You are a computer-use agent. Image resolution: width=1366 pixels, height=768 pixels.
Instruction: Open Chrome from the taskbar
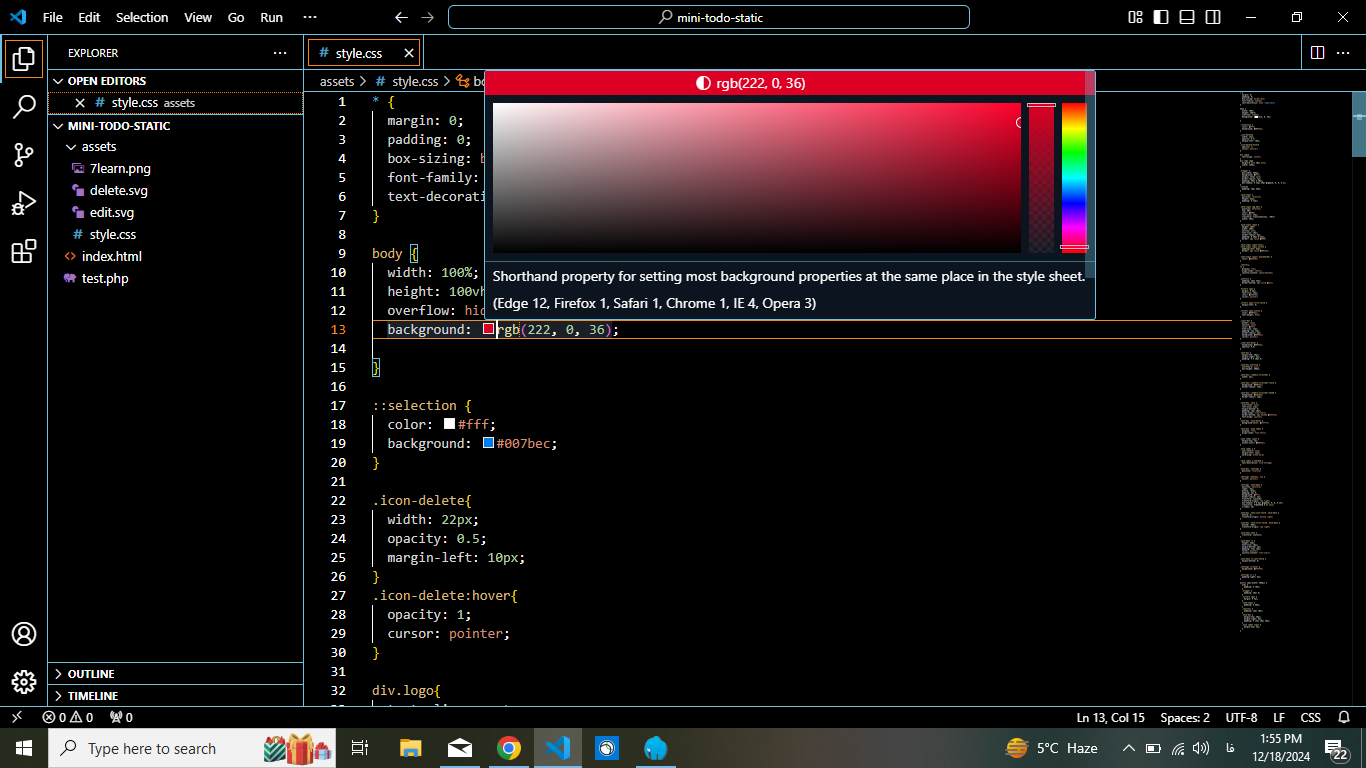click(509, 748)
